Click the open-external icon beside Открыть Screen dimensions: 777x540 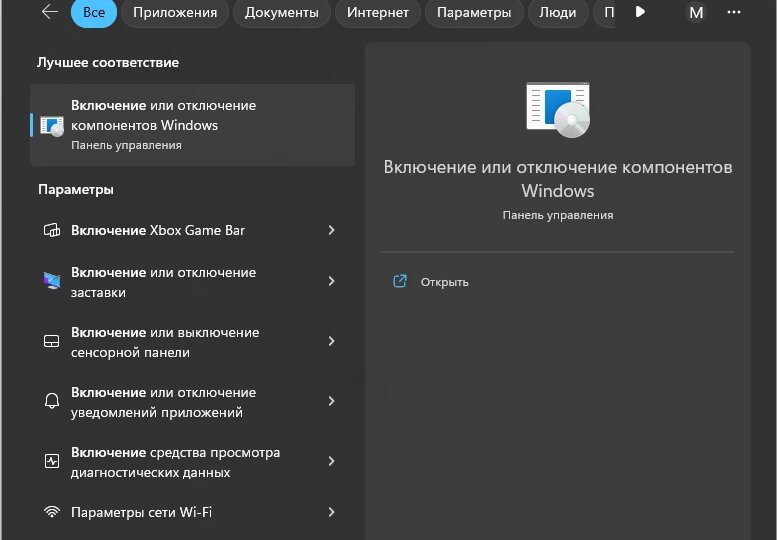[x=400, y=281]
